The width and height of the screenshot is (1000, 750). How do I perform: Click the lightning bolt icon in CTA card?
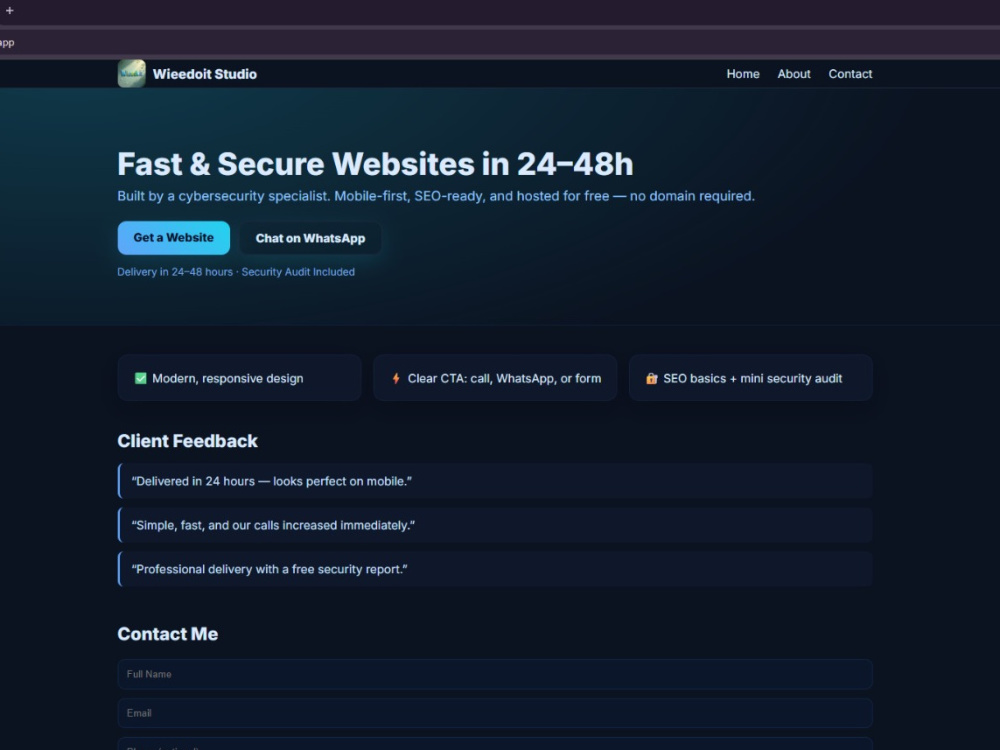coord(396,378)
